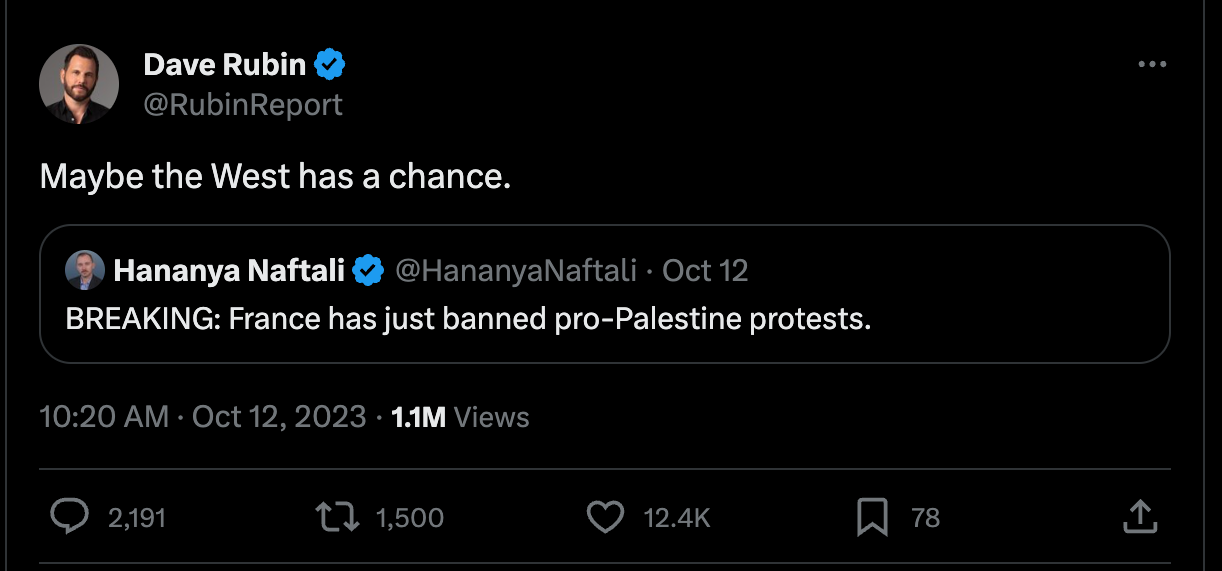
Task: Click the share upload icon
Action: coord(1140,516)
